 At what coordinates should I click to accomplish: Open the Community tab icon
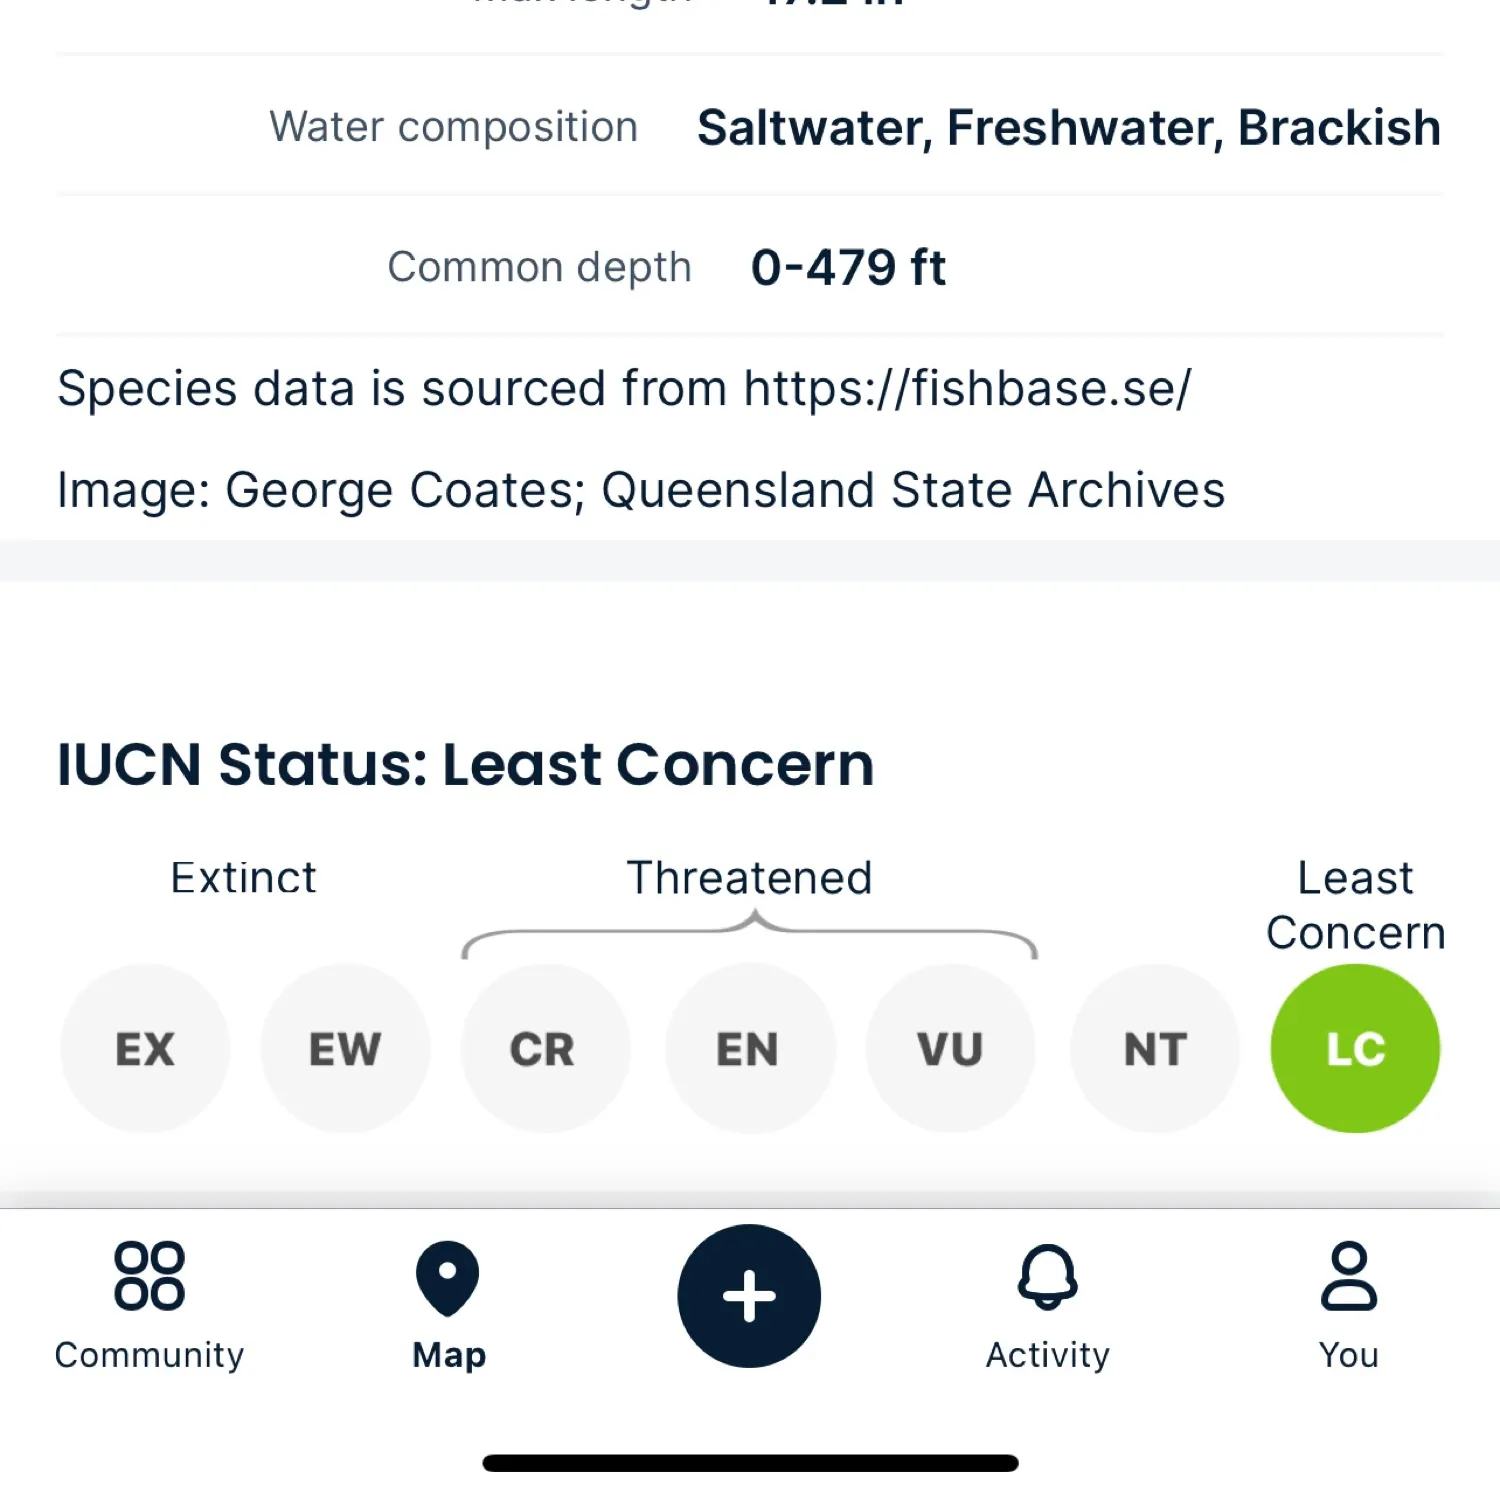(x=149, y=1276)
